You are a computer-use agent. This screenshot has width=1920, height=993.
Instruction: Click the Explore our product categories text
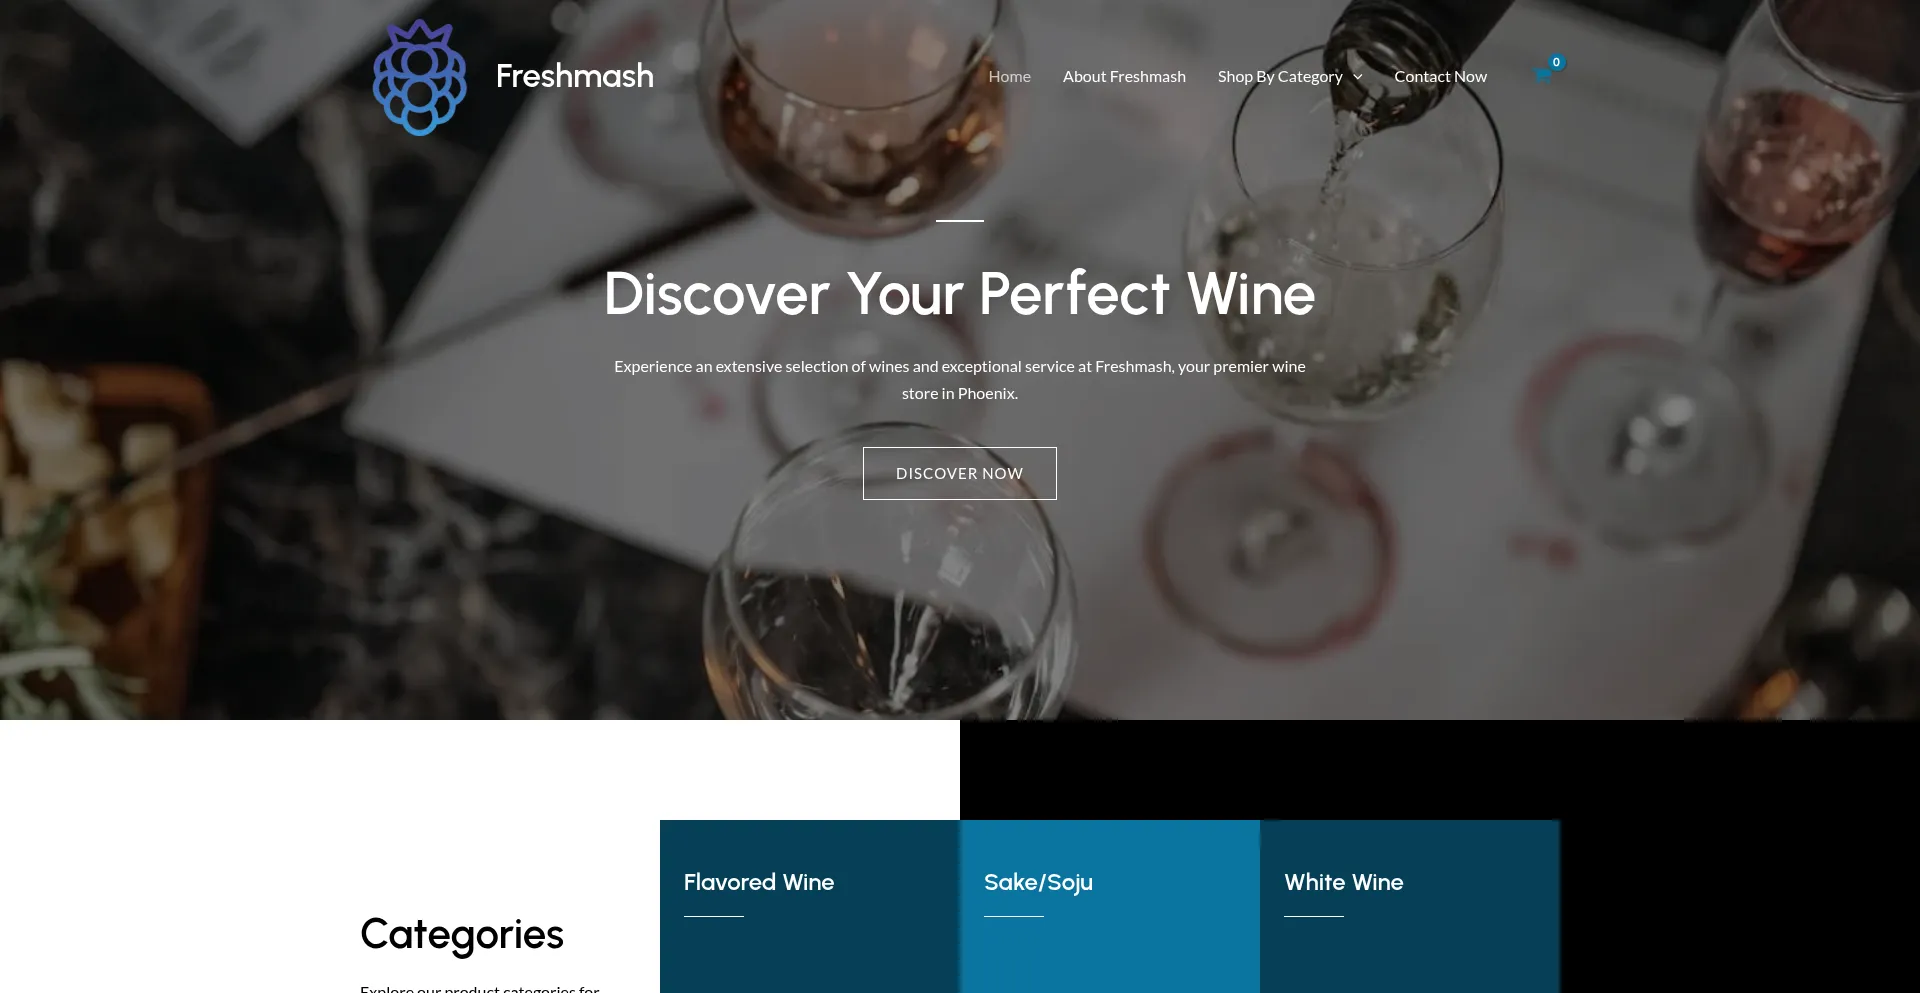(x=480, y=988)
